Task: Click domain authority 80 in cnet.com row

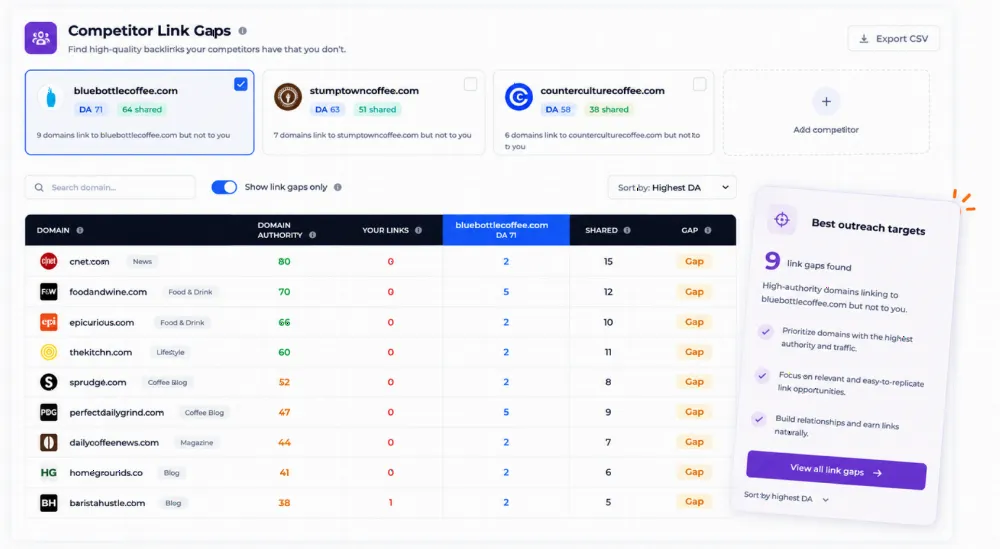Action: 284,261
